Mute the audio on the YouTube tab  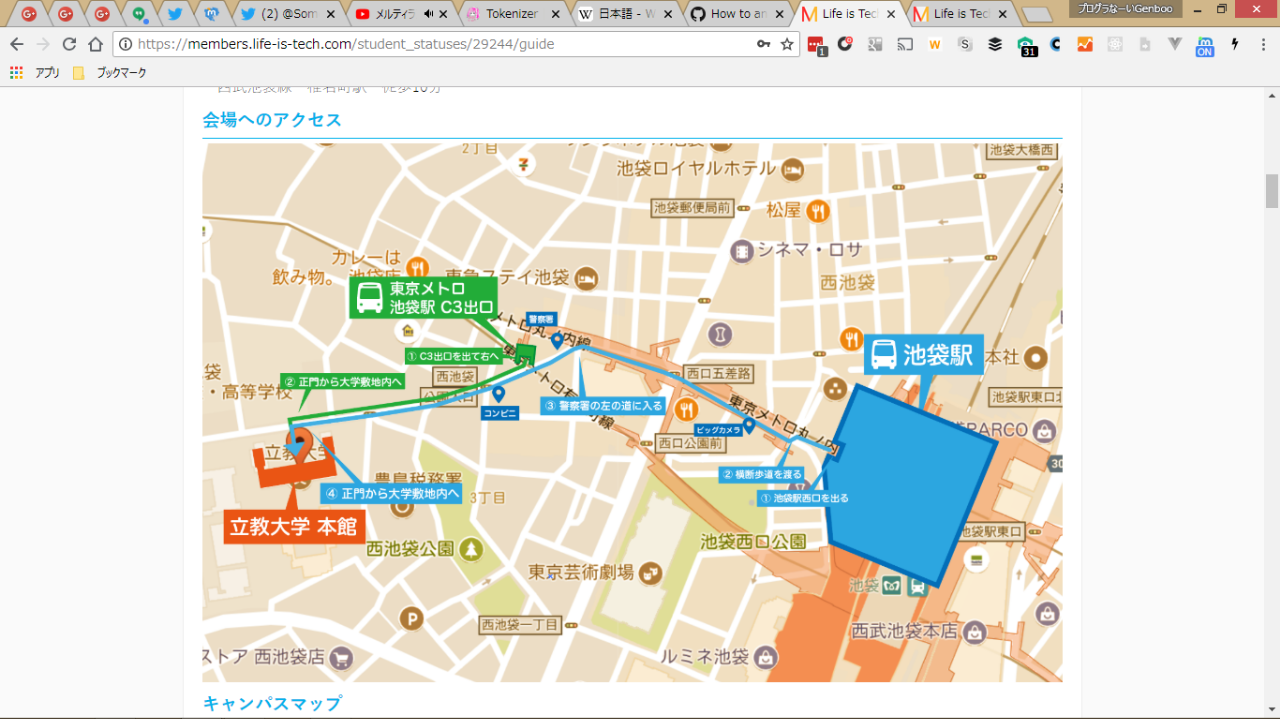click(x=429, y=14)
